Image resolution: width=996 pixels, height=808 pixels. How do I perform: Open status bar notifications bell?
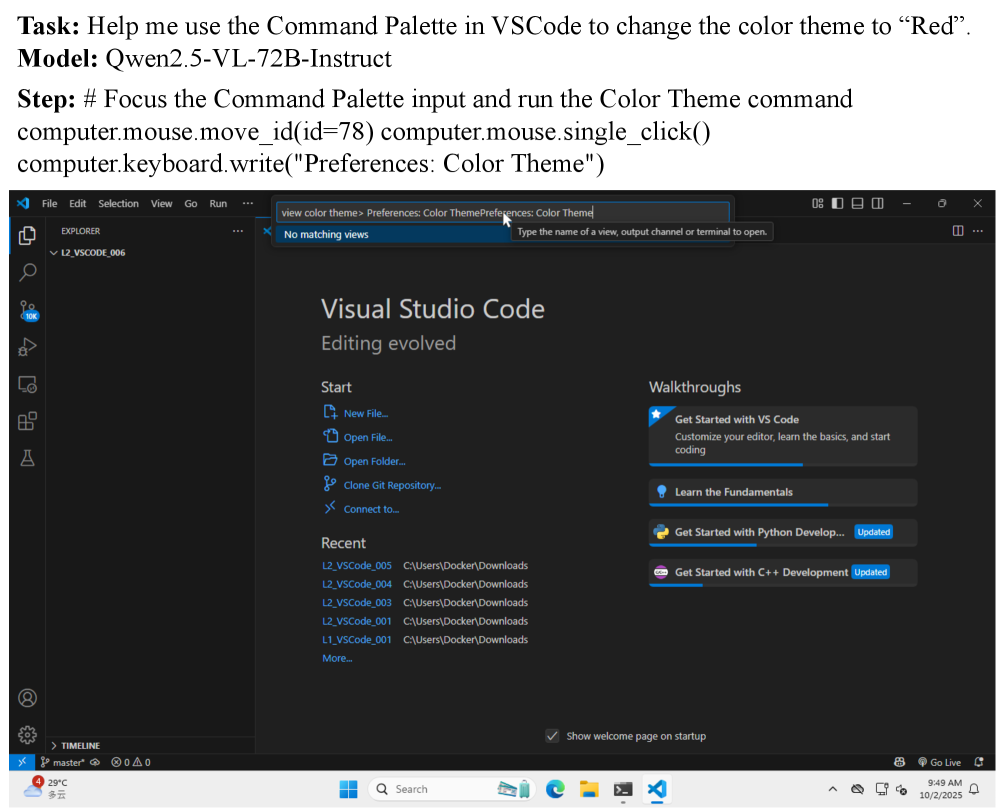click(x=979, y=762)
